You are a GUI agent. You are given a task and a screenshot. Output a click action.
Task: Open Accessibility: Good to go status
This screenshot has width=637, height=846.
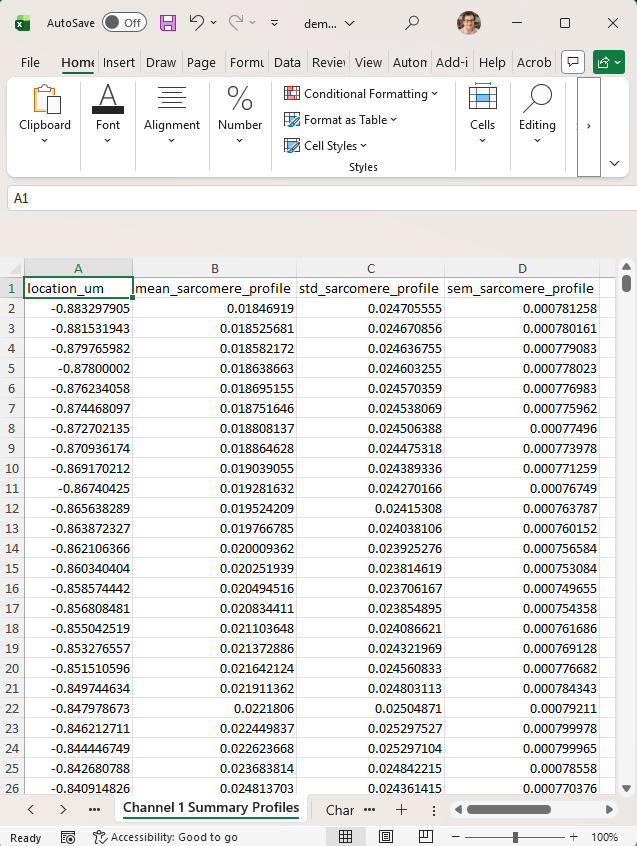click(x=166, y=837)
